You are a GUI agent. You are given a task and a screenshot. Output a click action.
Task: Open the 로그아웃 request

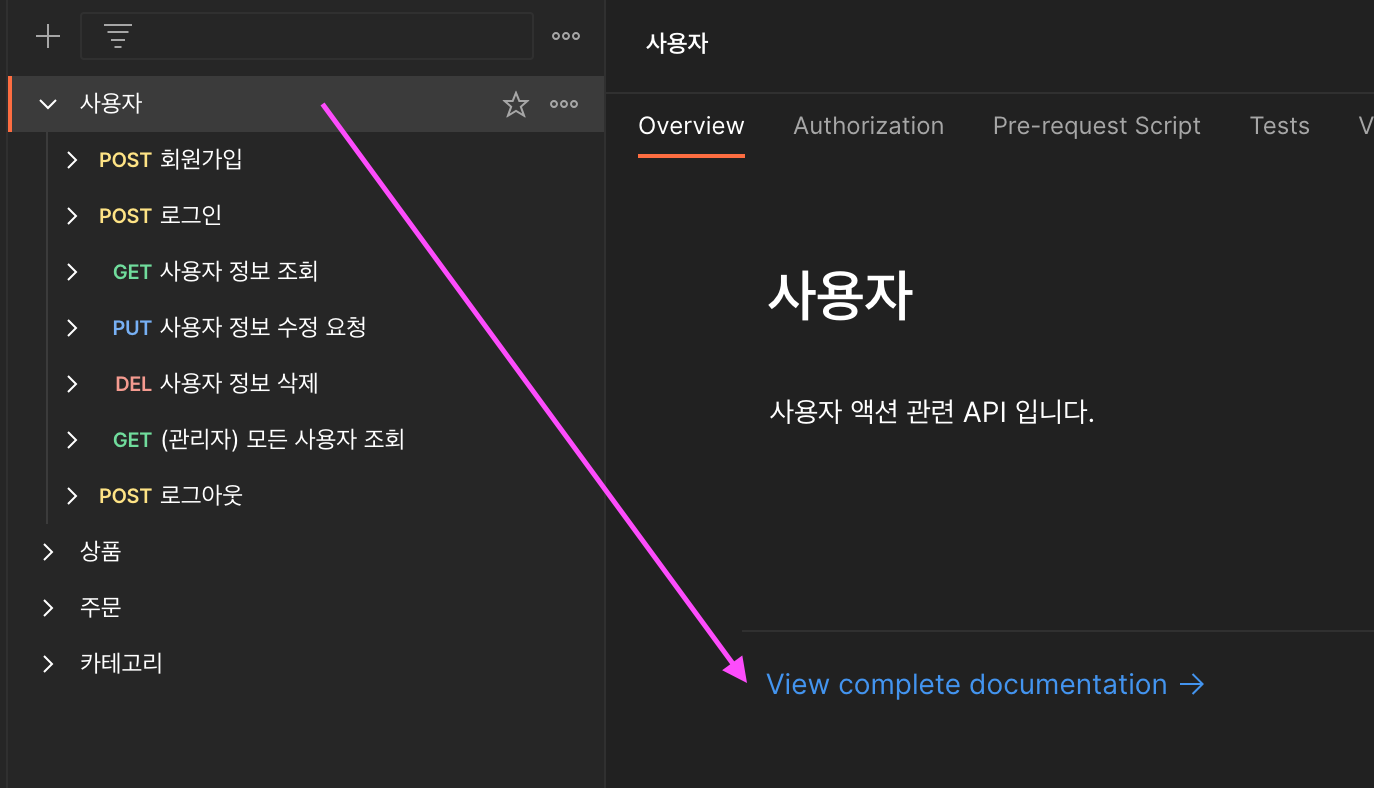201,496
